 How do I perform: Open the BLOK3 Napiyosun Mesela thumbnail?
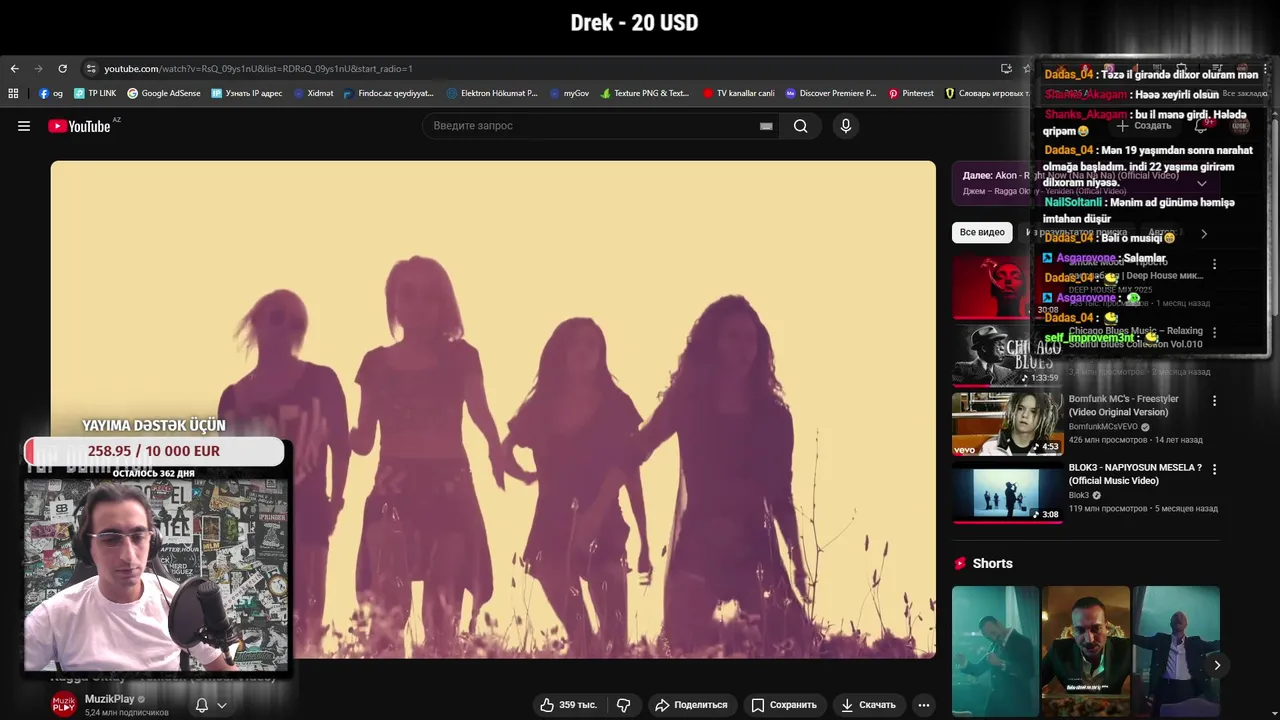[x=1005, y=492]
